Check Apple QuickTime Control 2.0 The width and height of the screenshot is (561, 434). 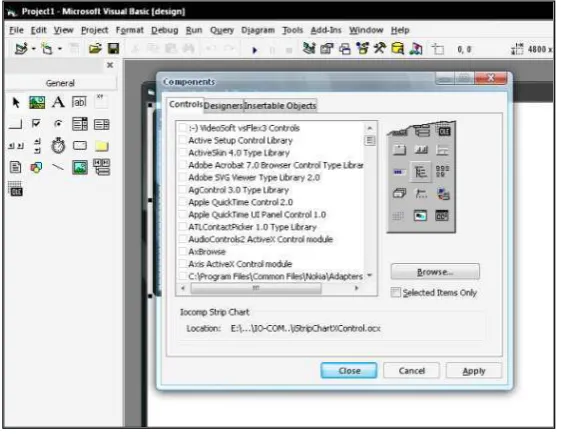tap(182, 202)
